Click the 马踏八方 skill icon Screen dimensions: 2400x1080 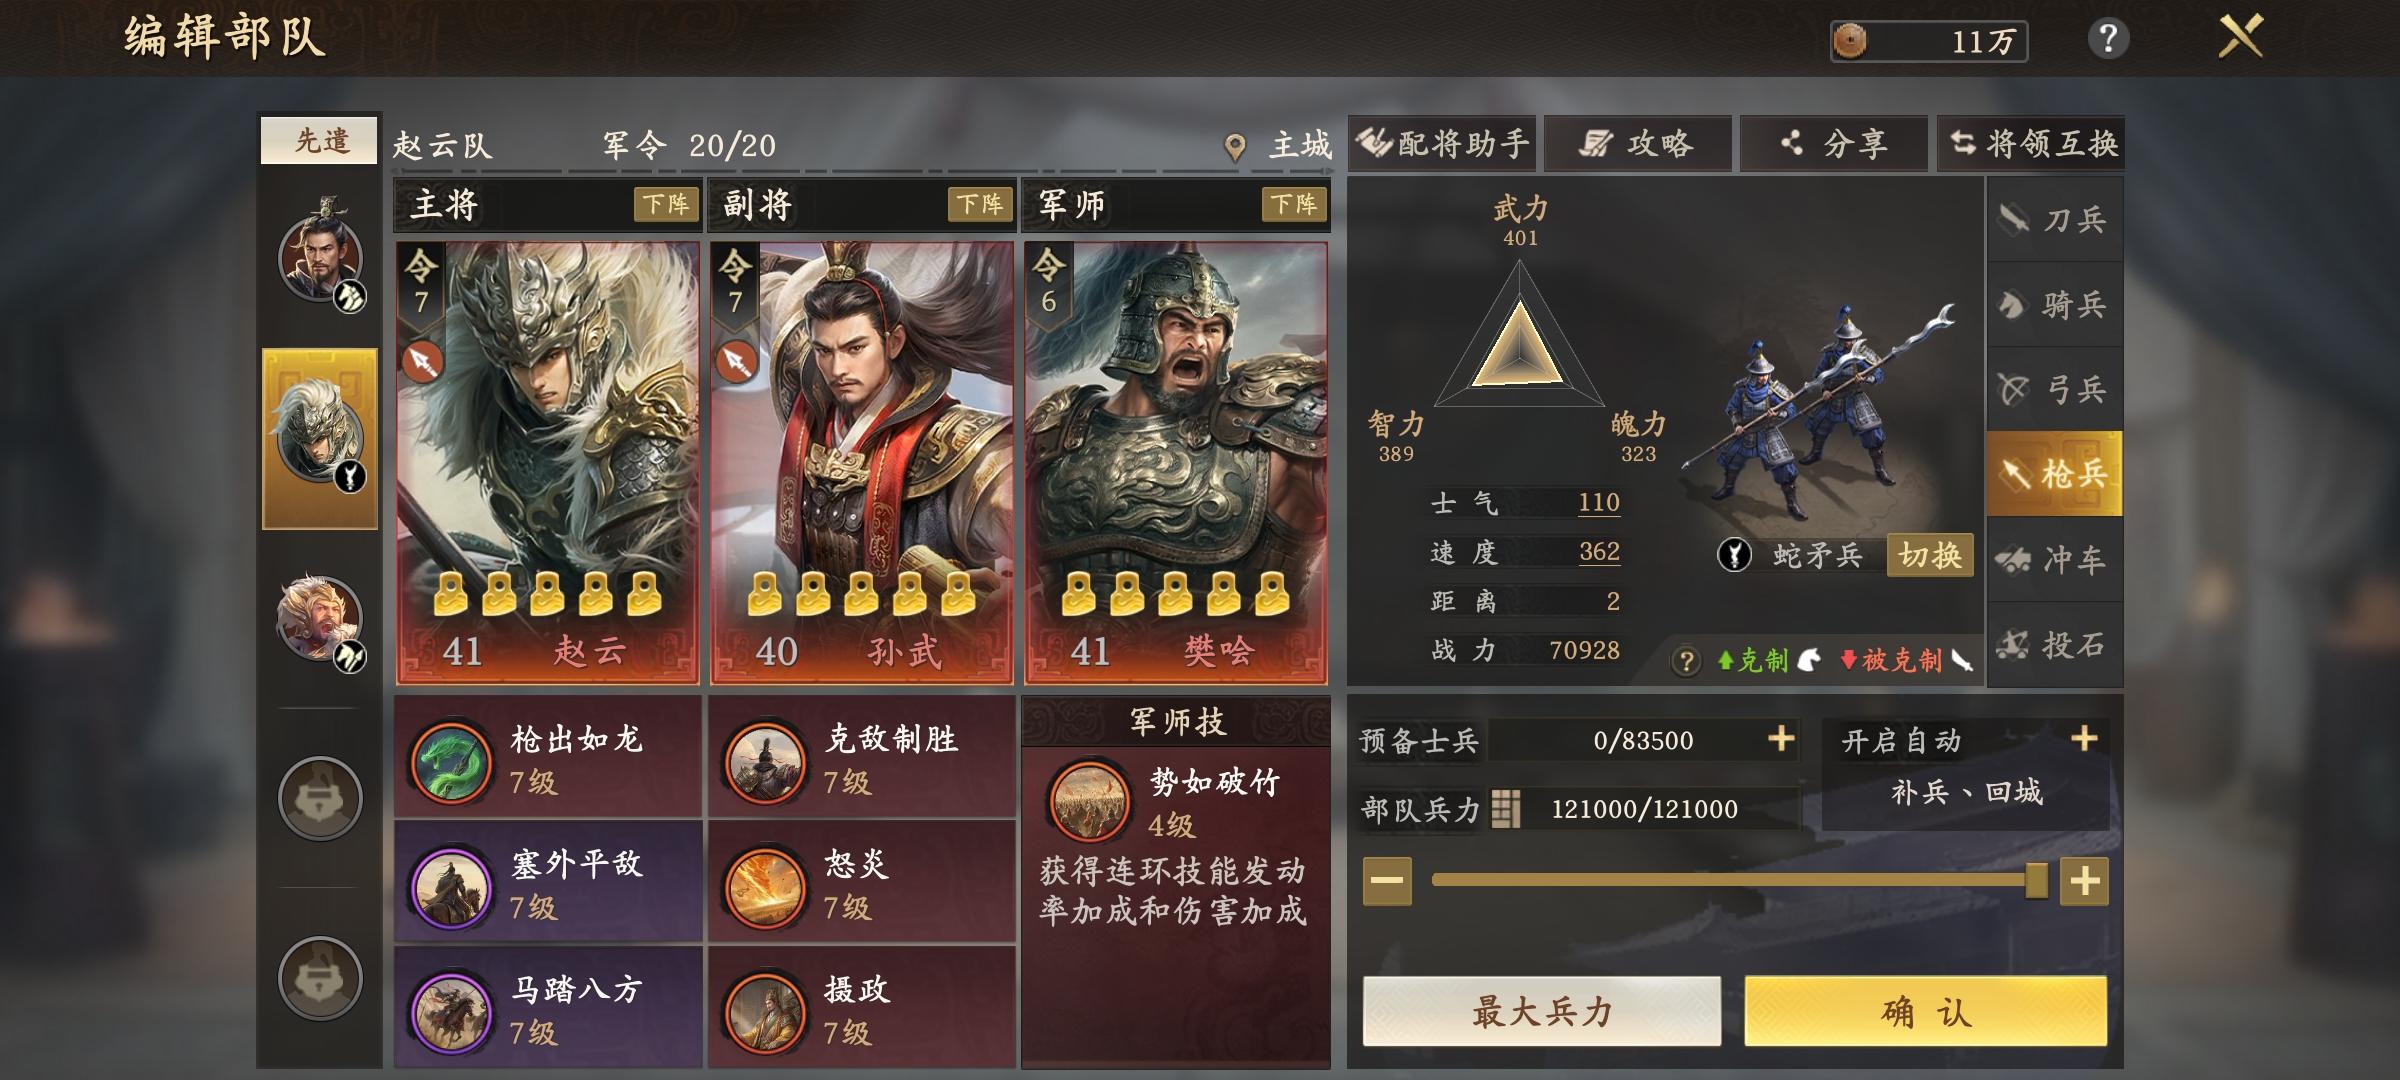click(452, 1012)
